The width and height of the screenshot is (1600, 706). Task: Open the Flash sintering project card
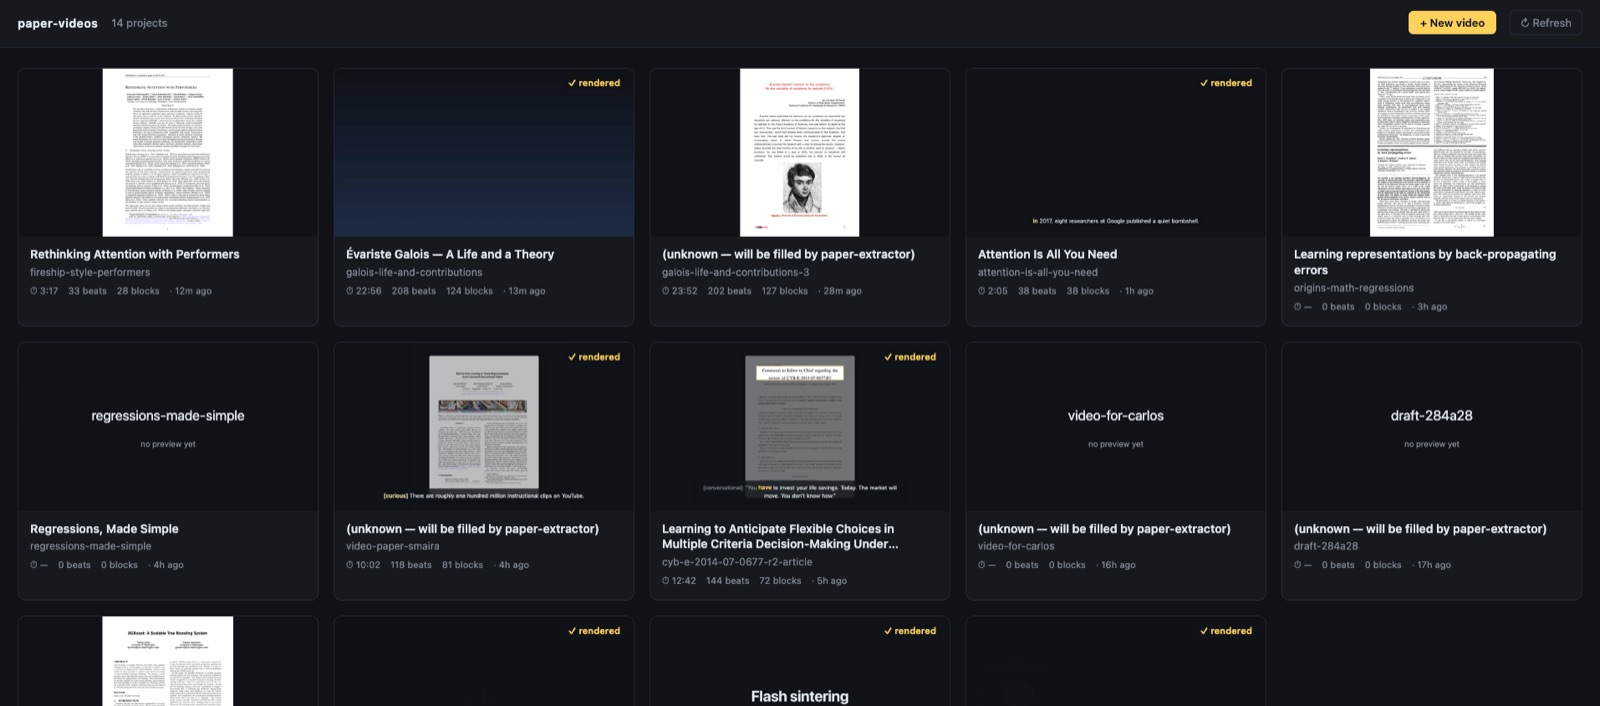pos(800,662)
